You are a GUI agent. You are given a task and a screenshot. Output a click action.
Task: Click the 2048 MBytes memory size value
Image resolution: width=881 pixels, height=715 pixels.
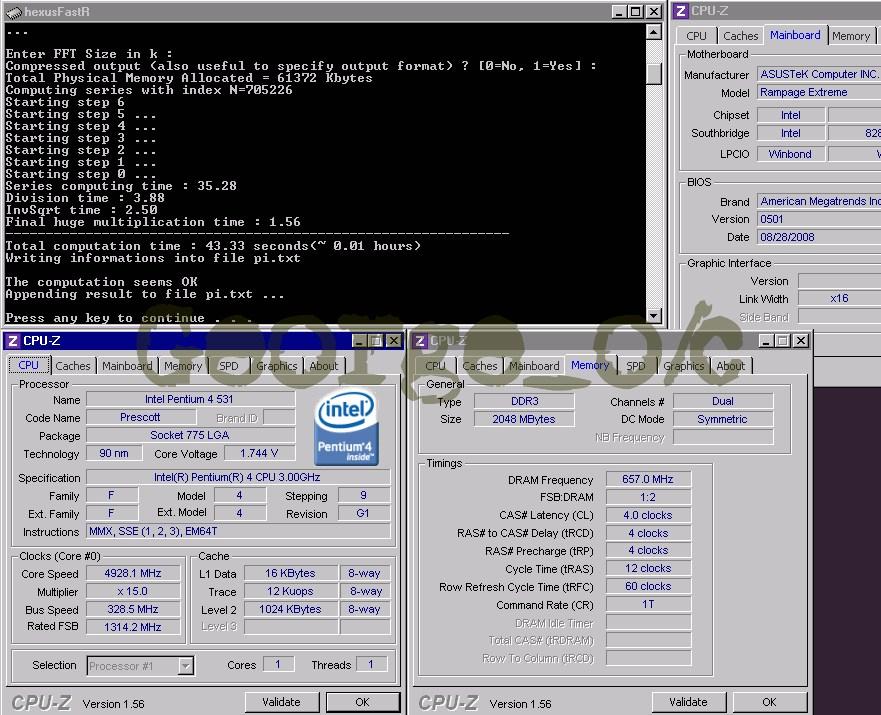pos(524,419)
